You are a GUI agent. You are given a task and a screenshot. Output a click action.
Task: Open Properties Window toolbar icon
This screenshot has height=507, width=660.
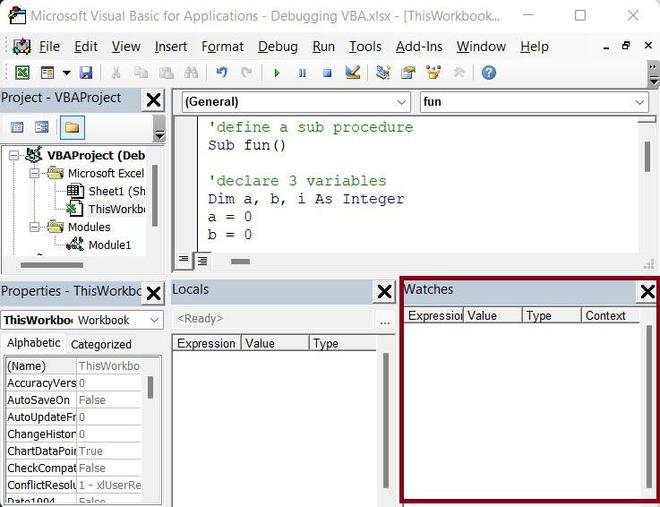tap(408, 72)
